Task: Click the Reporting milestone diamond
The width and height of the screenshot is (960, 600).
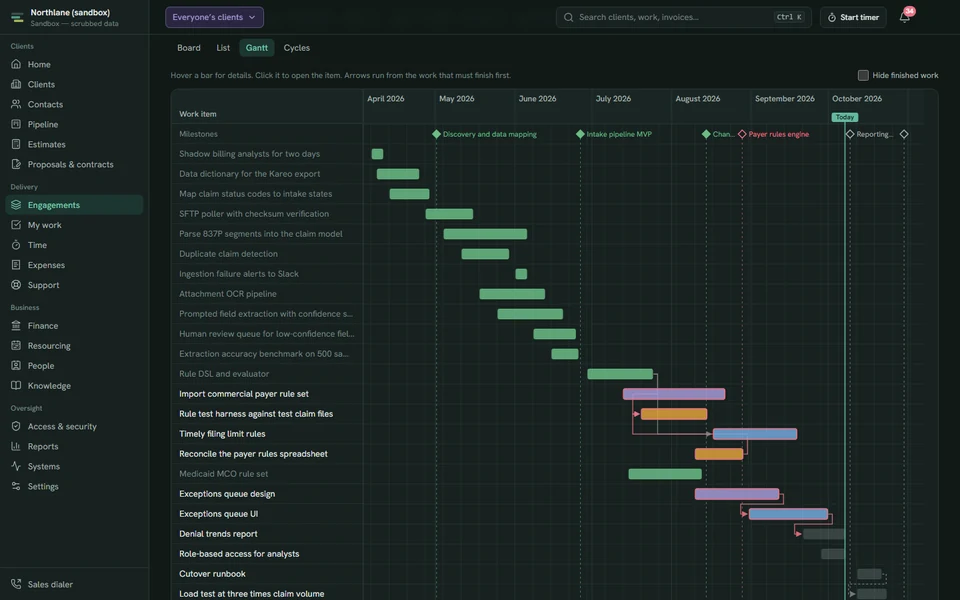Action: (850, 134)
